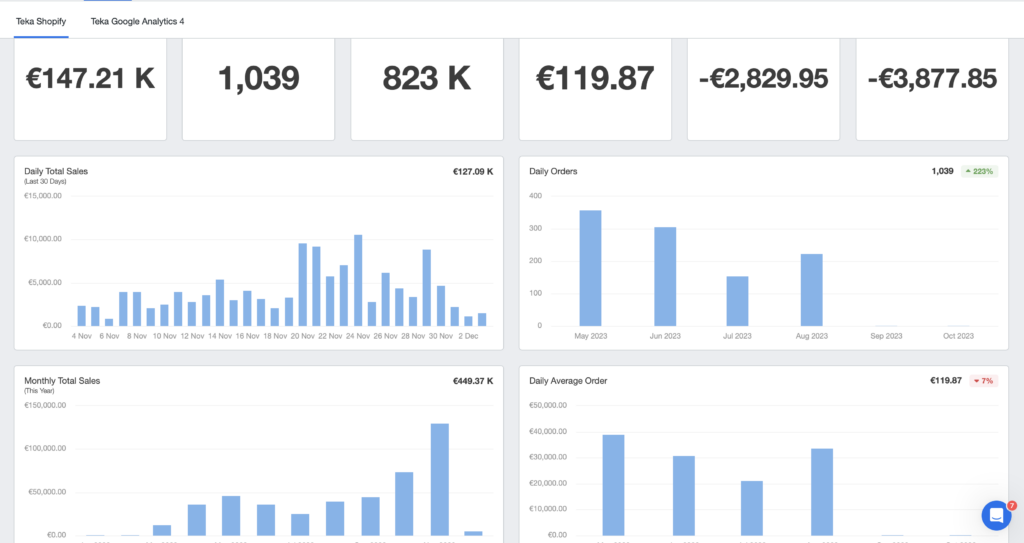This screenshot has width=1024, height=543.
Task: Click the May 2023 bar in Daily Orders
Action: pyautogui.click(x=590, y=268)
